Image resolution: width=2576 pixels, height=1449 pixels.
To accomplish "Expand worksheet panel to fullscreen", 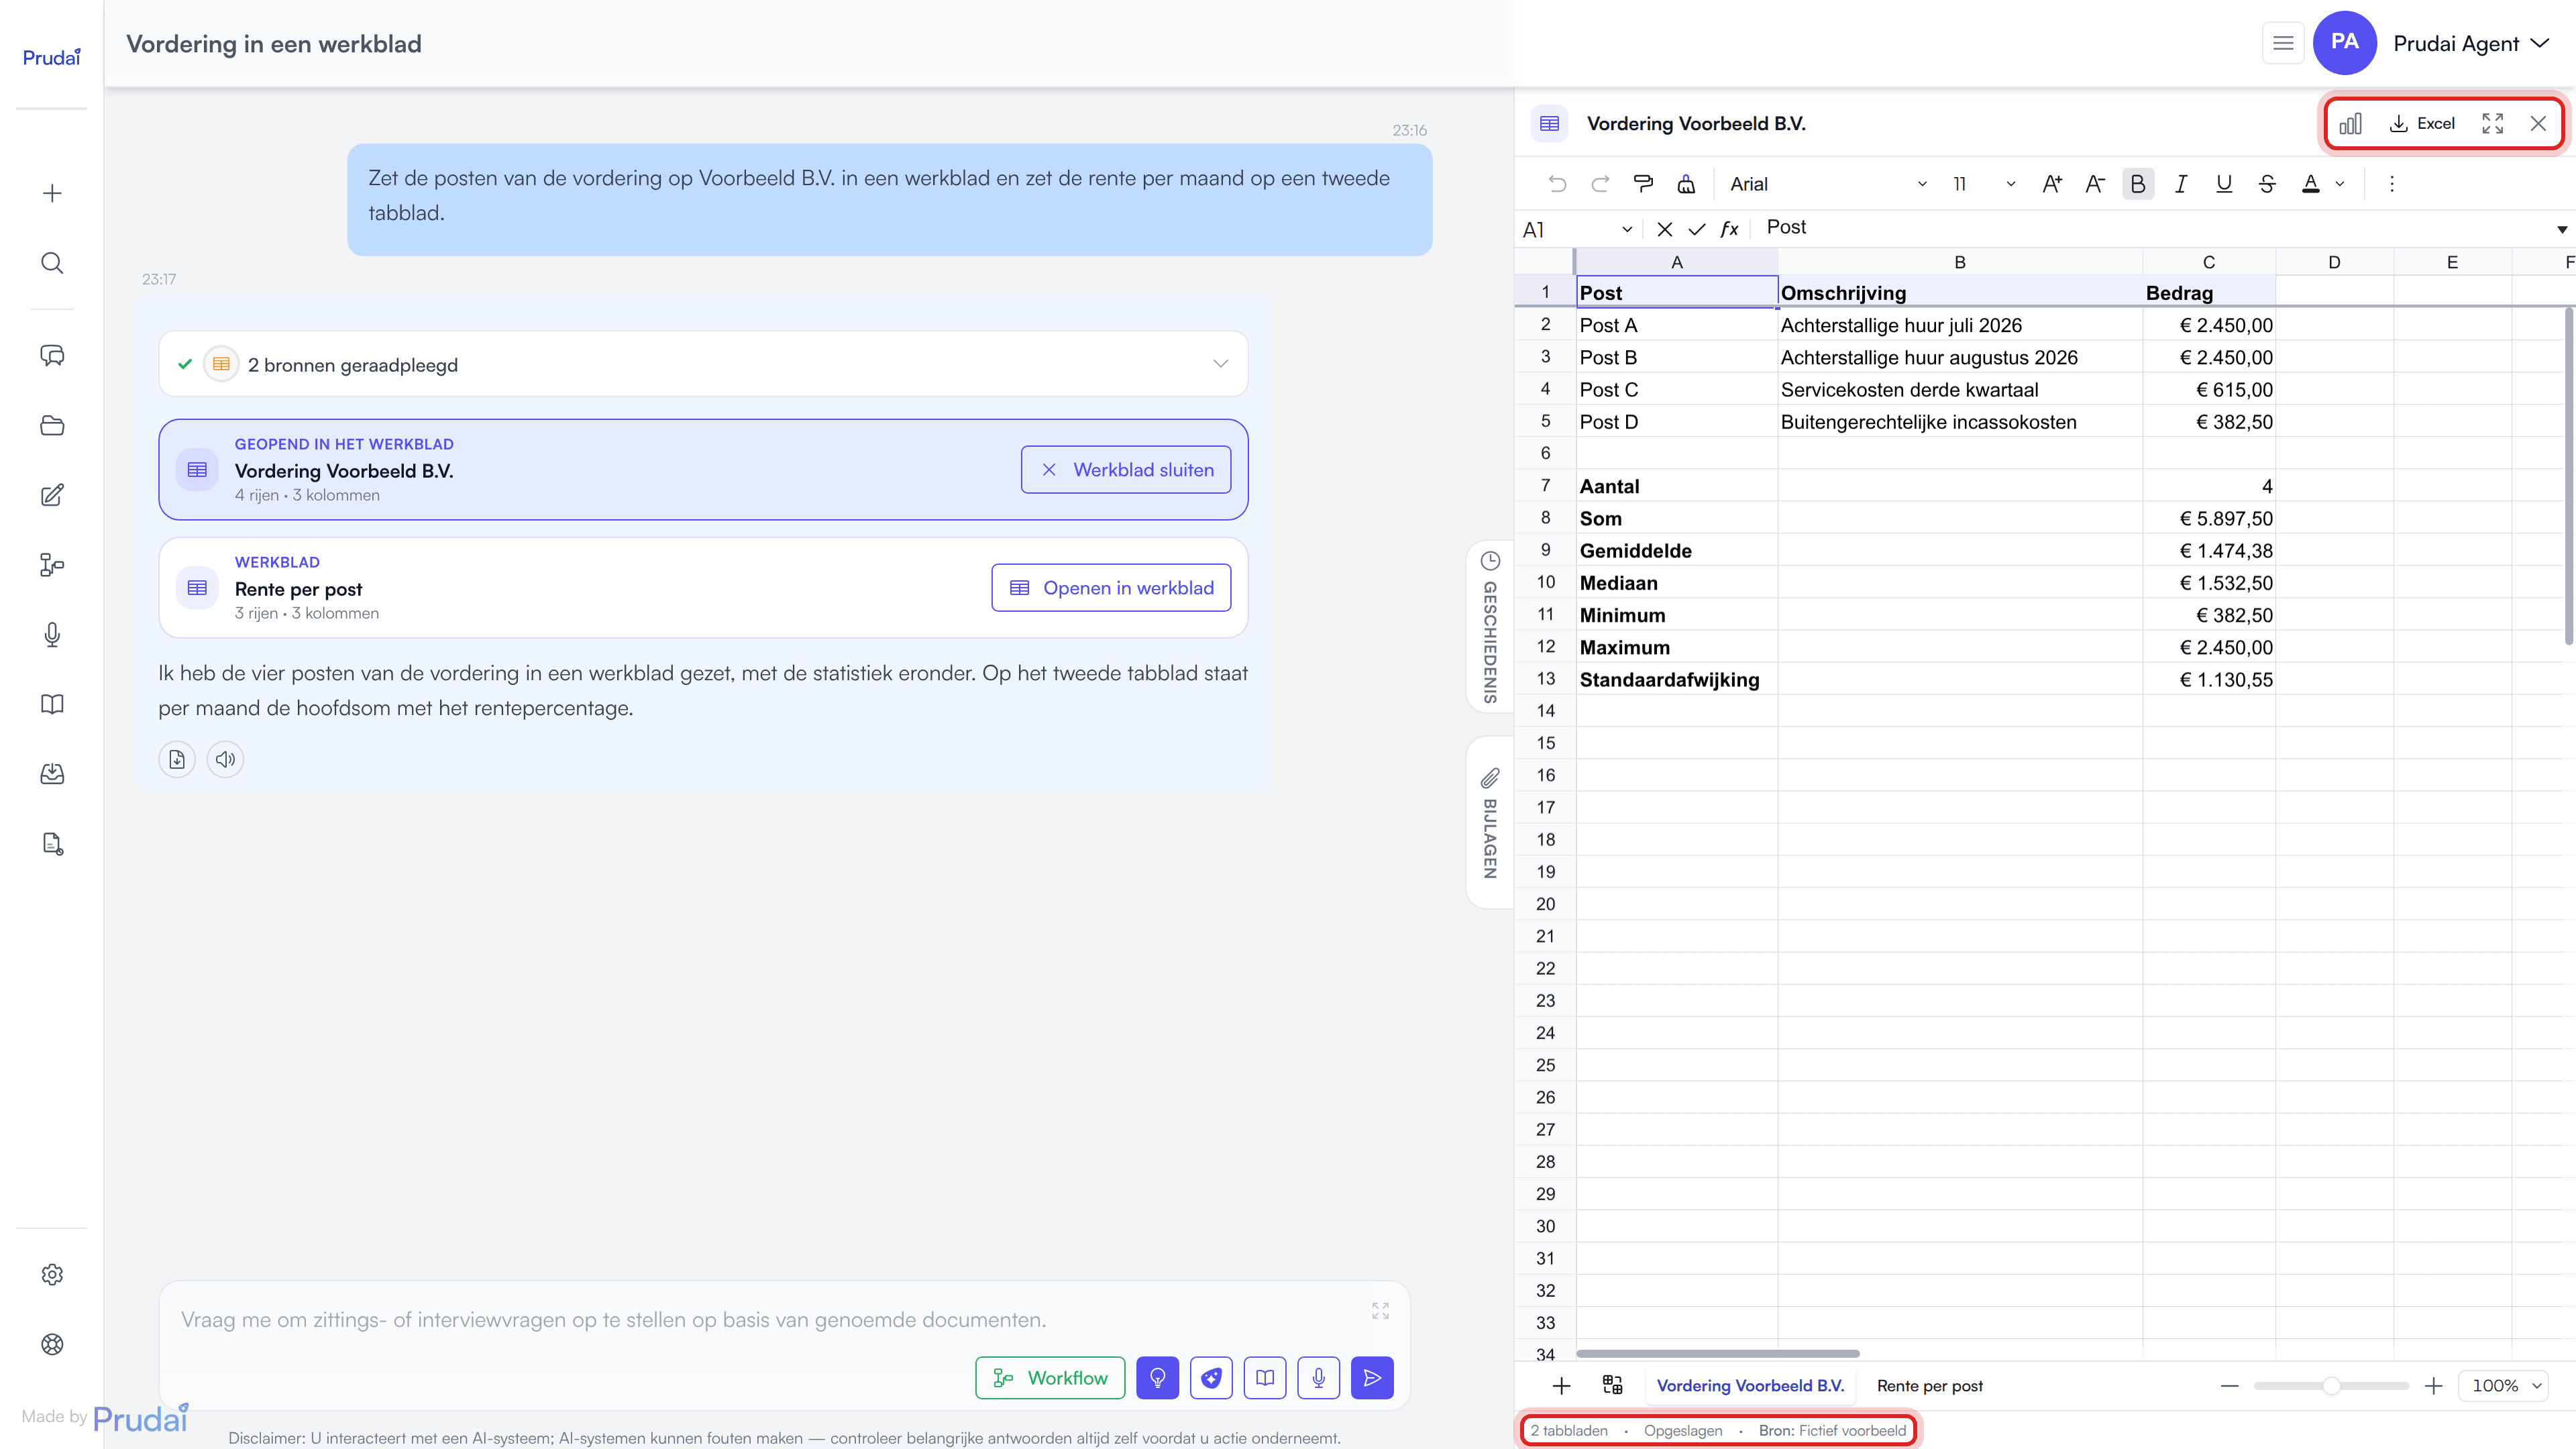I will pyautogui.click(x=2493, y=124).
